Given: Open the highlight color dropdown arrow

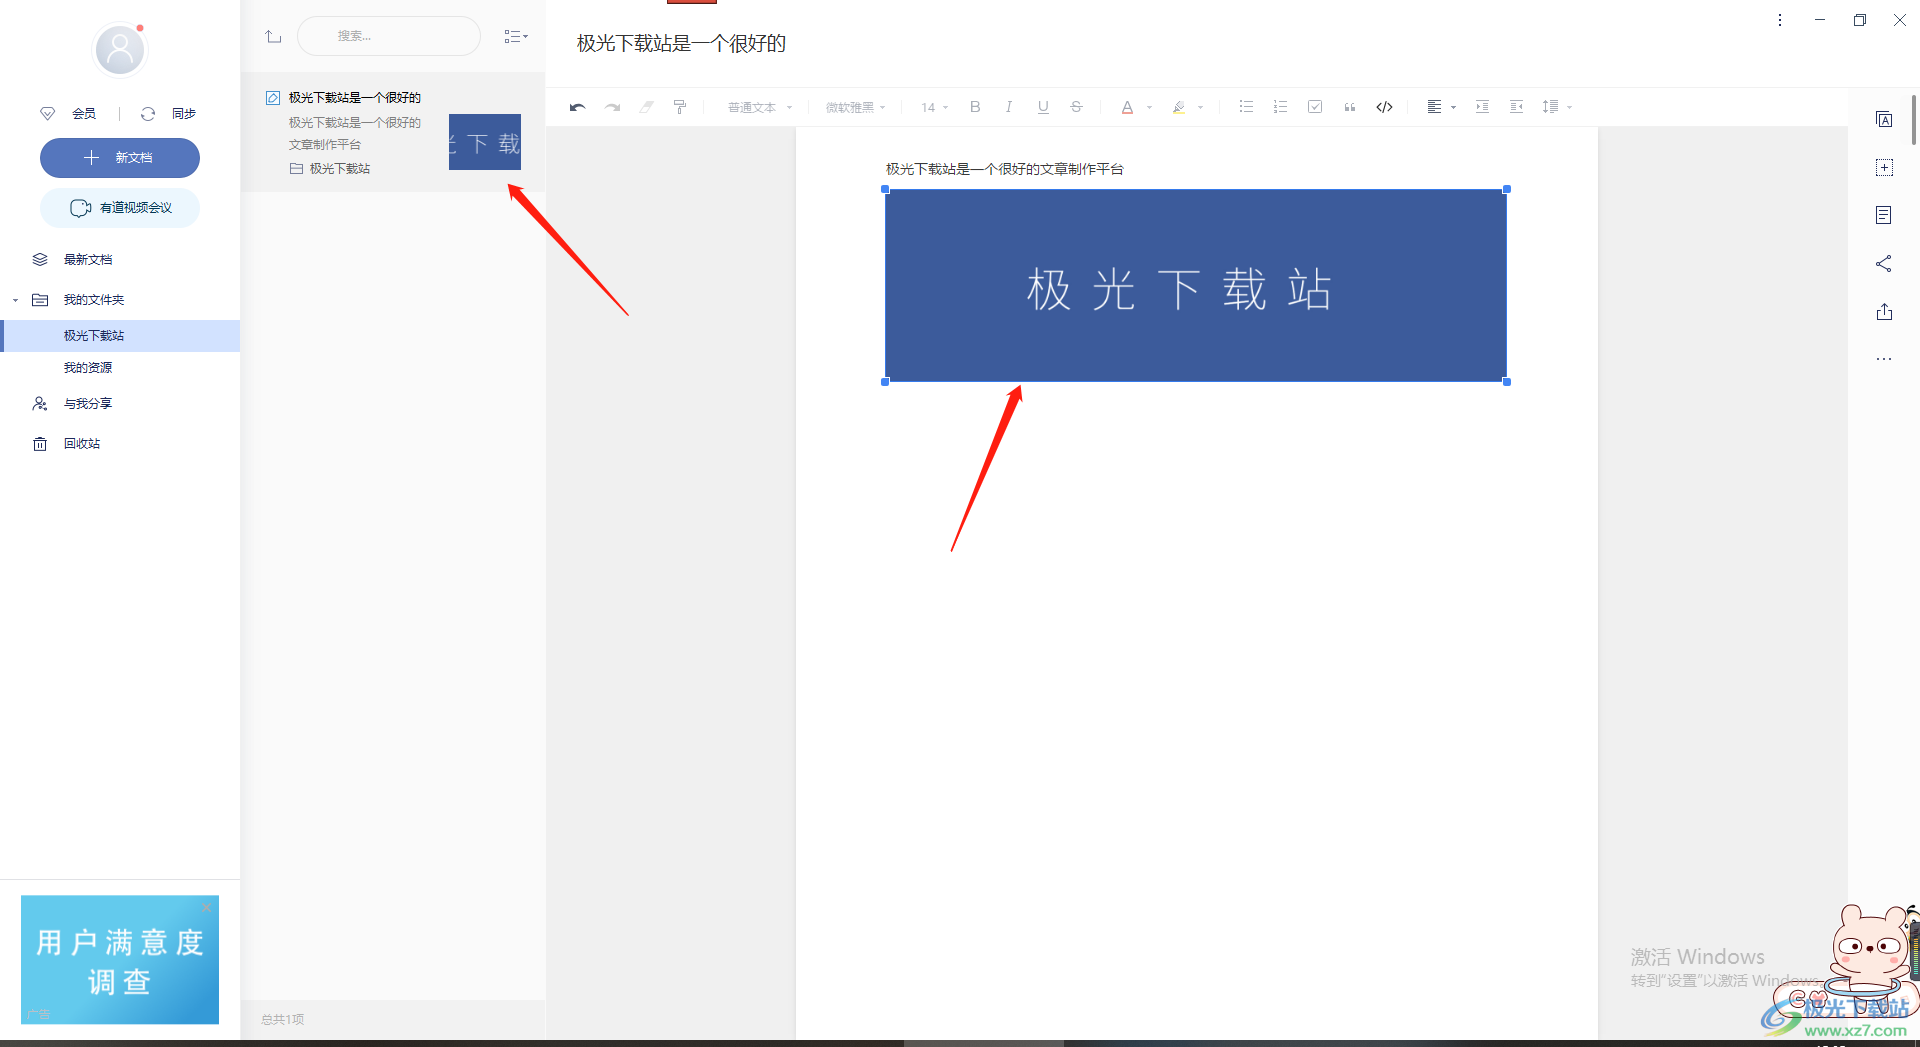Looking at the screenshot, I should pyautogui.click(x=1201, y=107).
